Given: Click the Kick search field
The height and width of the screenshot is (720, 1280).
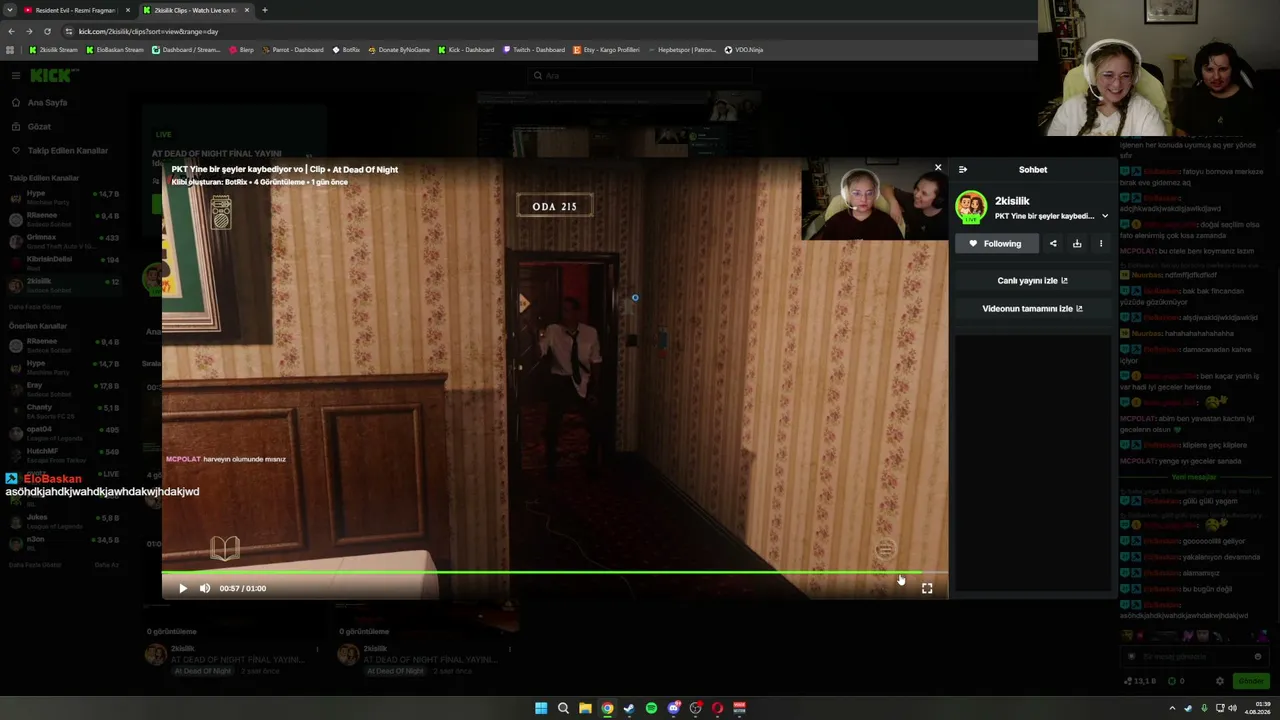Looking at the screenshot, I should 640,76.
